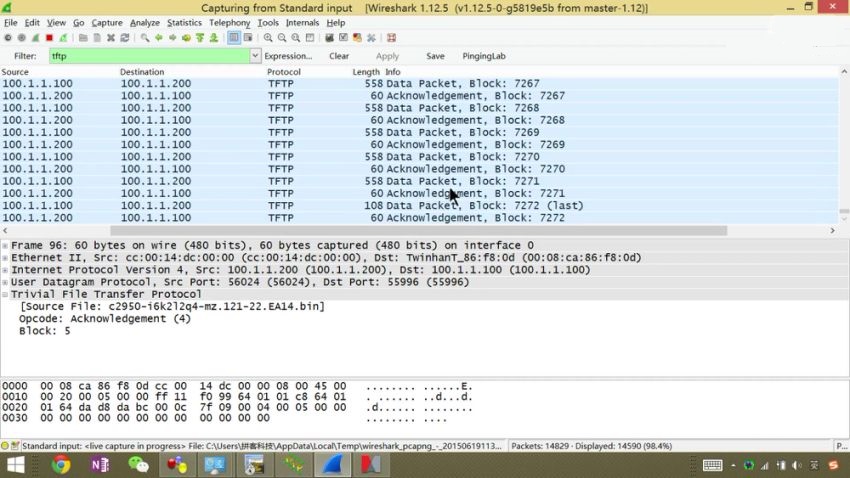Restart the running live capture
850x478 pixels.
(x=63, y=38)
